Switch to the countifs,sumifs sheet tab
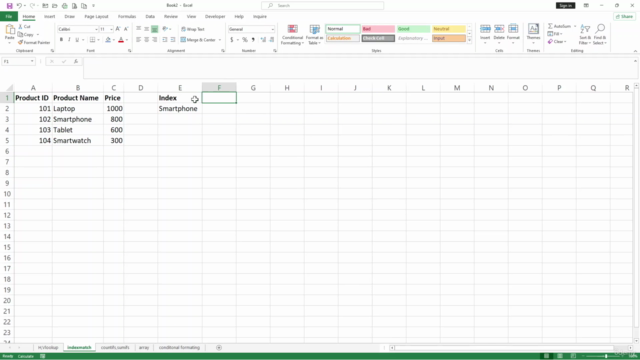 [x=115, y=347]
